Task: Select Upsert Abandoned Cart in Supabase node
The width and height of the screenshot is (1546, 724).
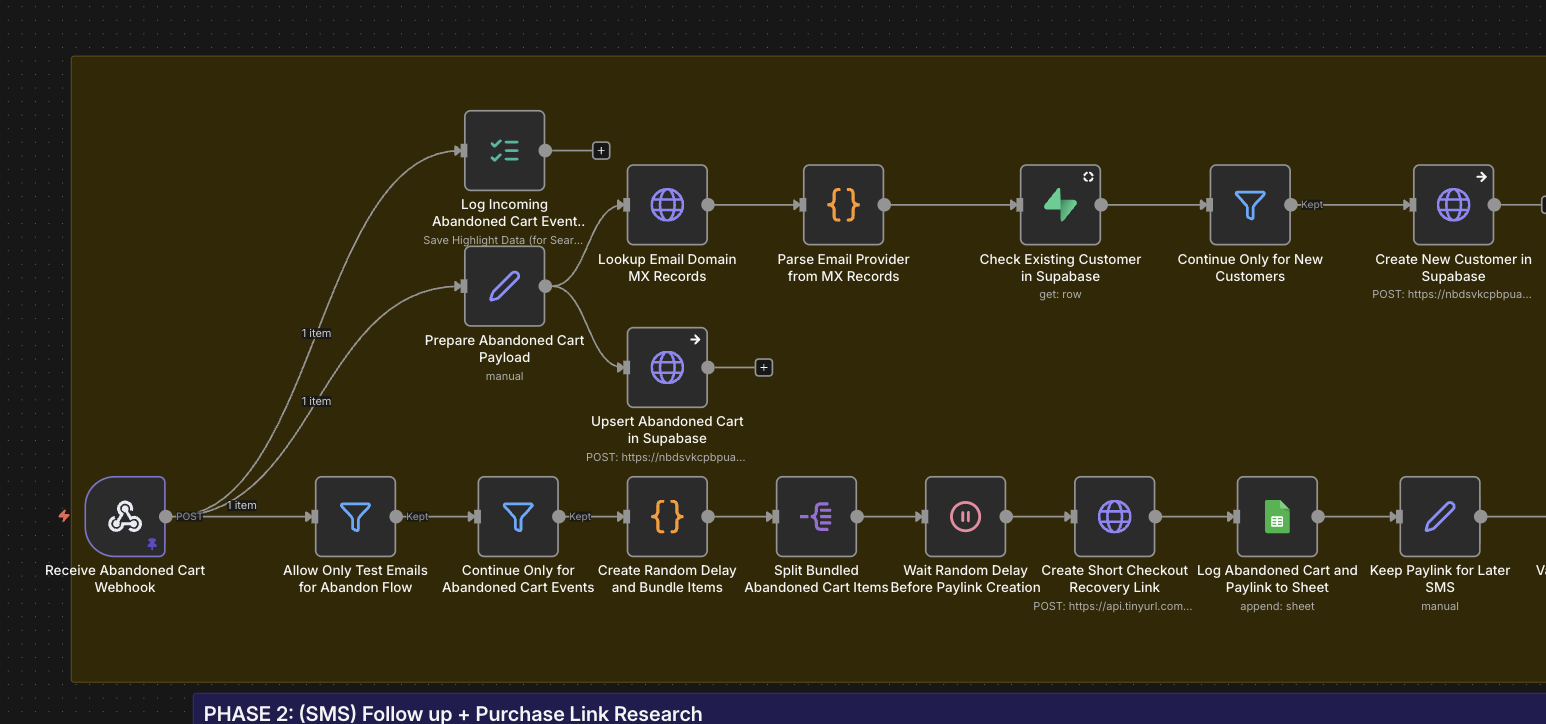Action: (667, 367)
